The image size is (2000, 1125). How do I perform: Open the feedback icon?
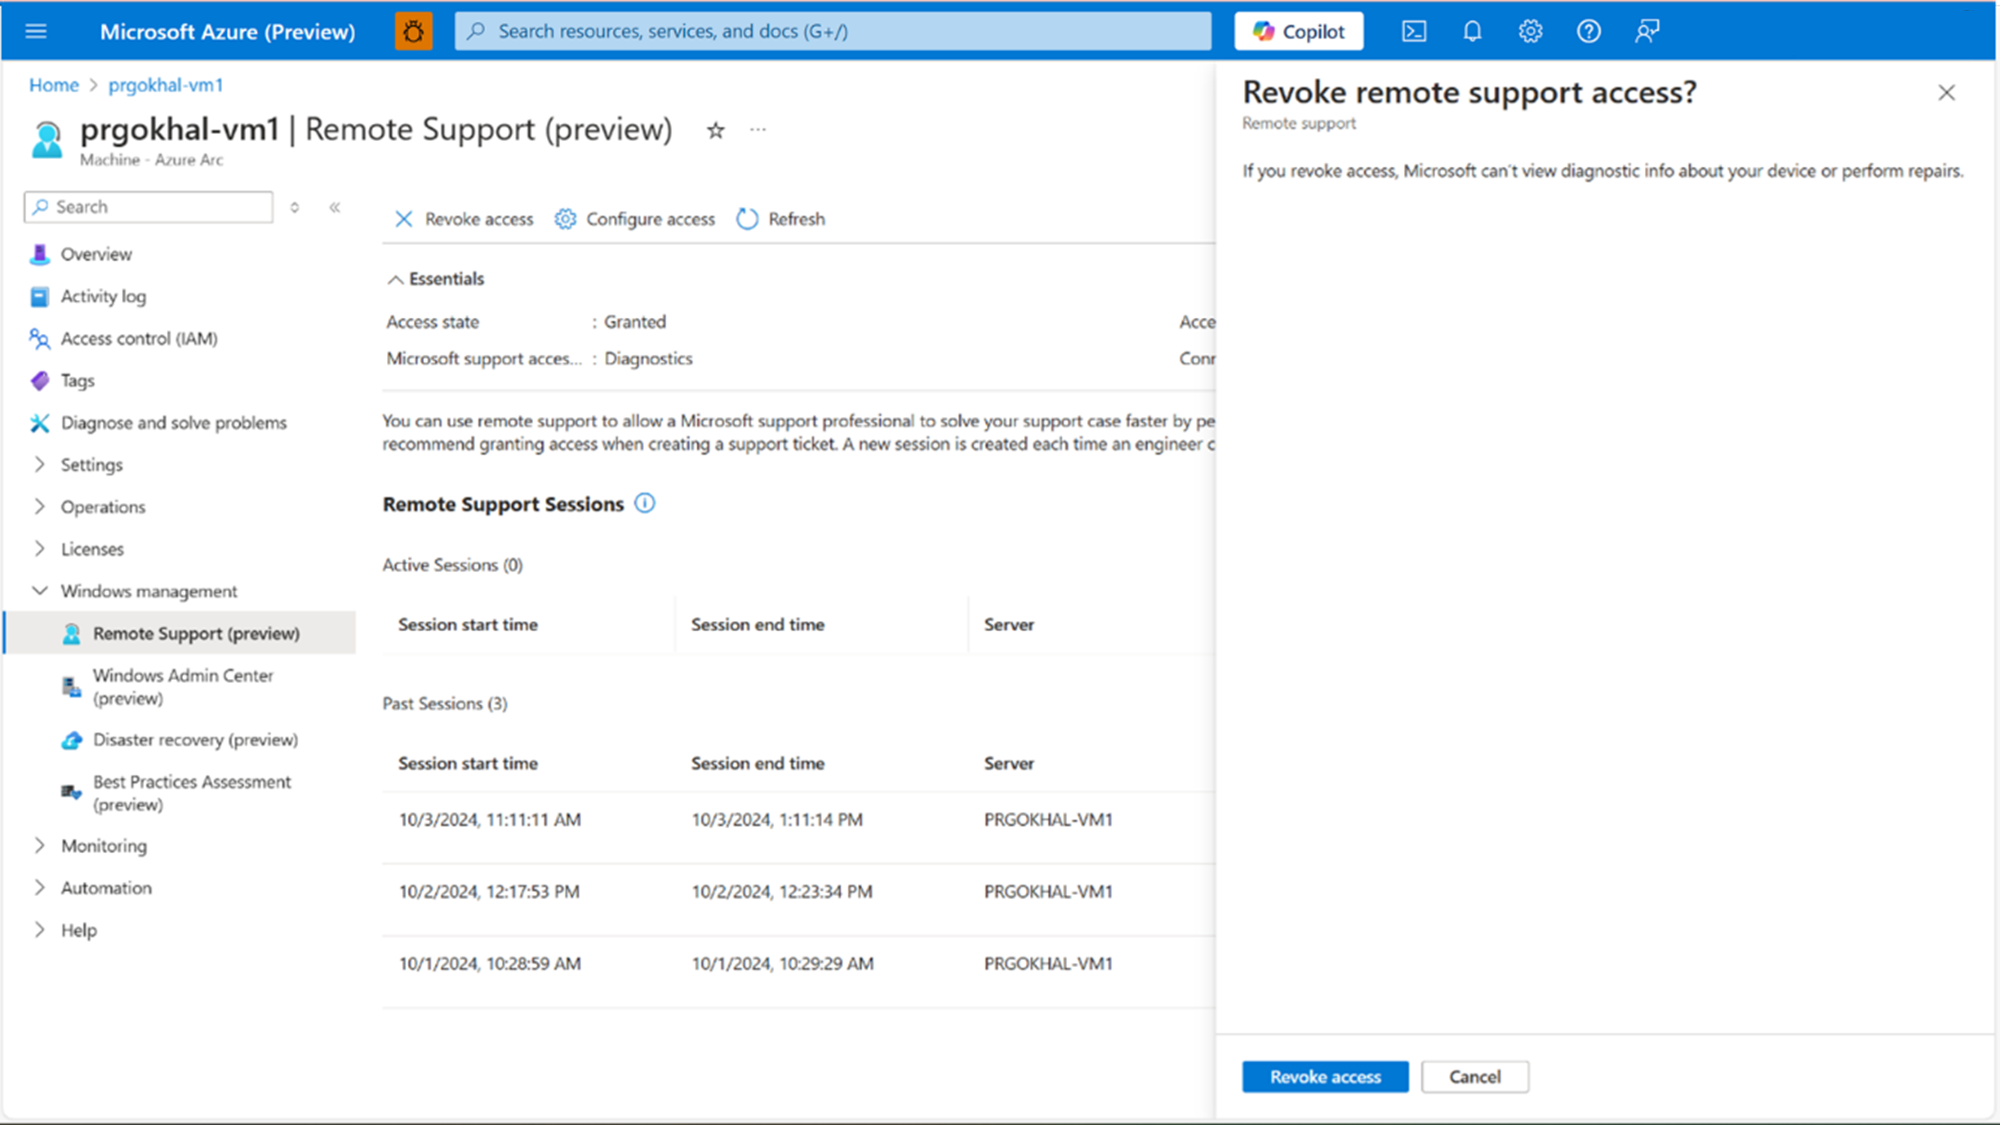[x=1645, y=30]
